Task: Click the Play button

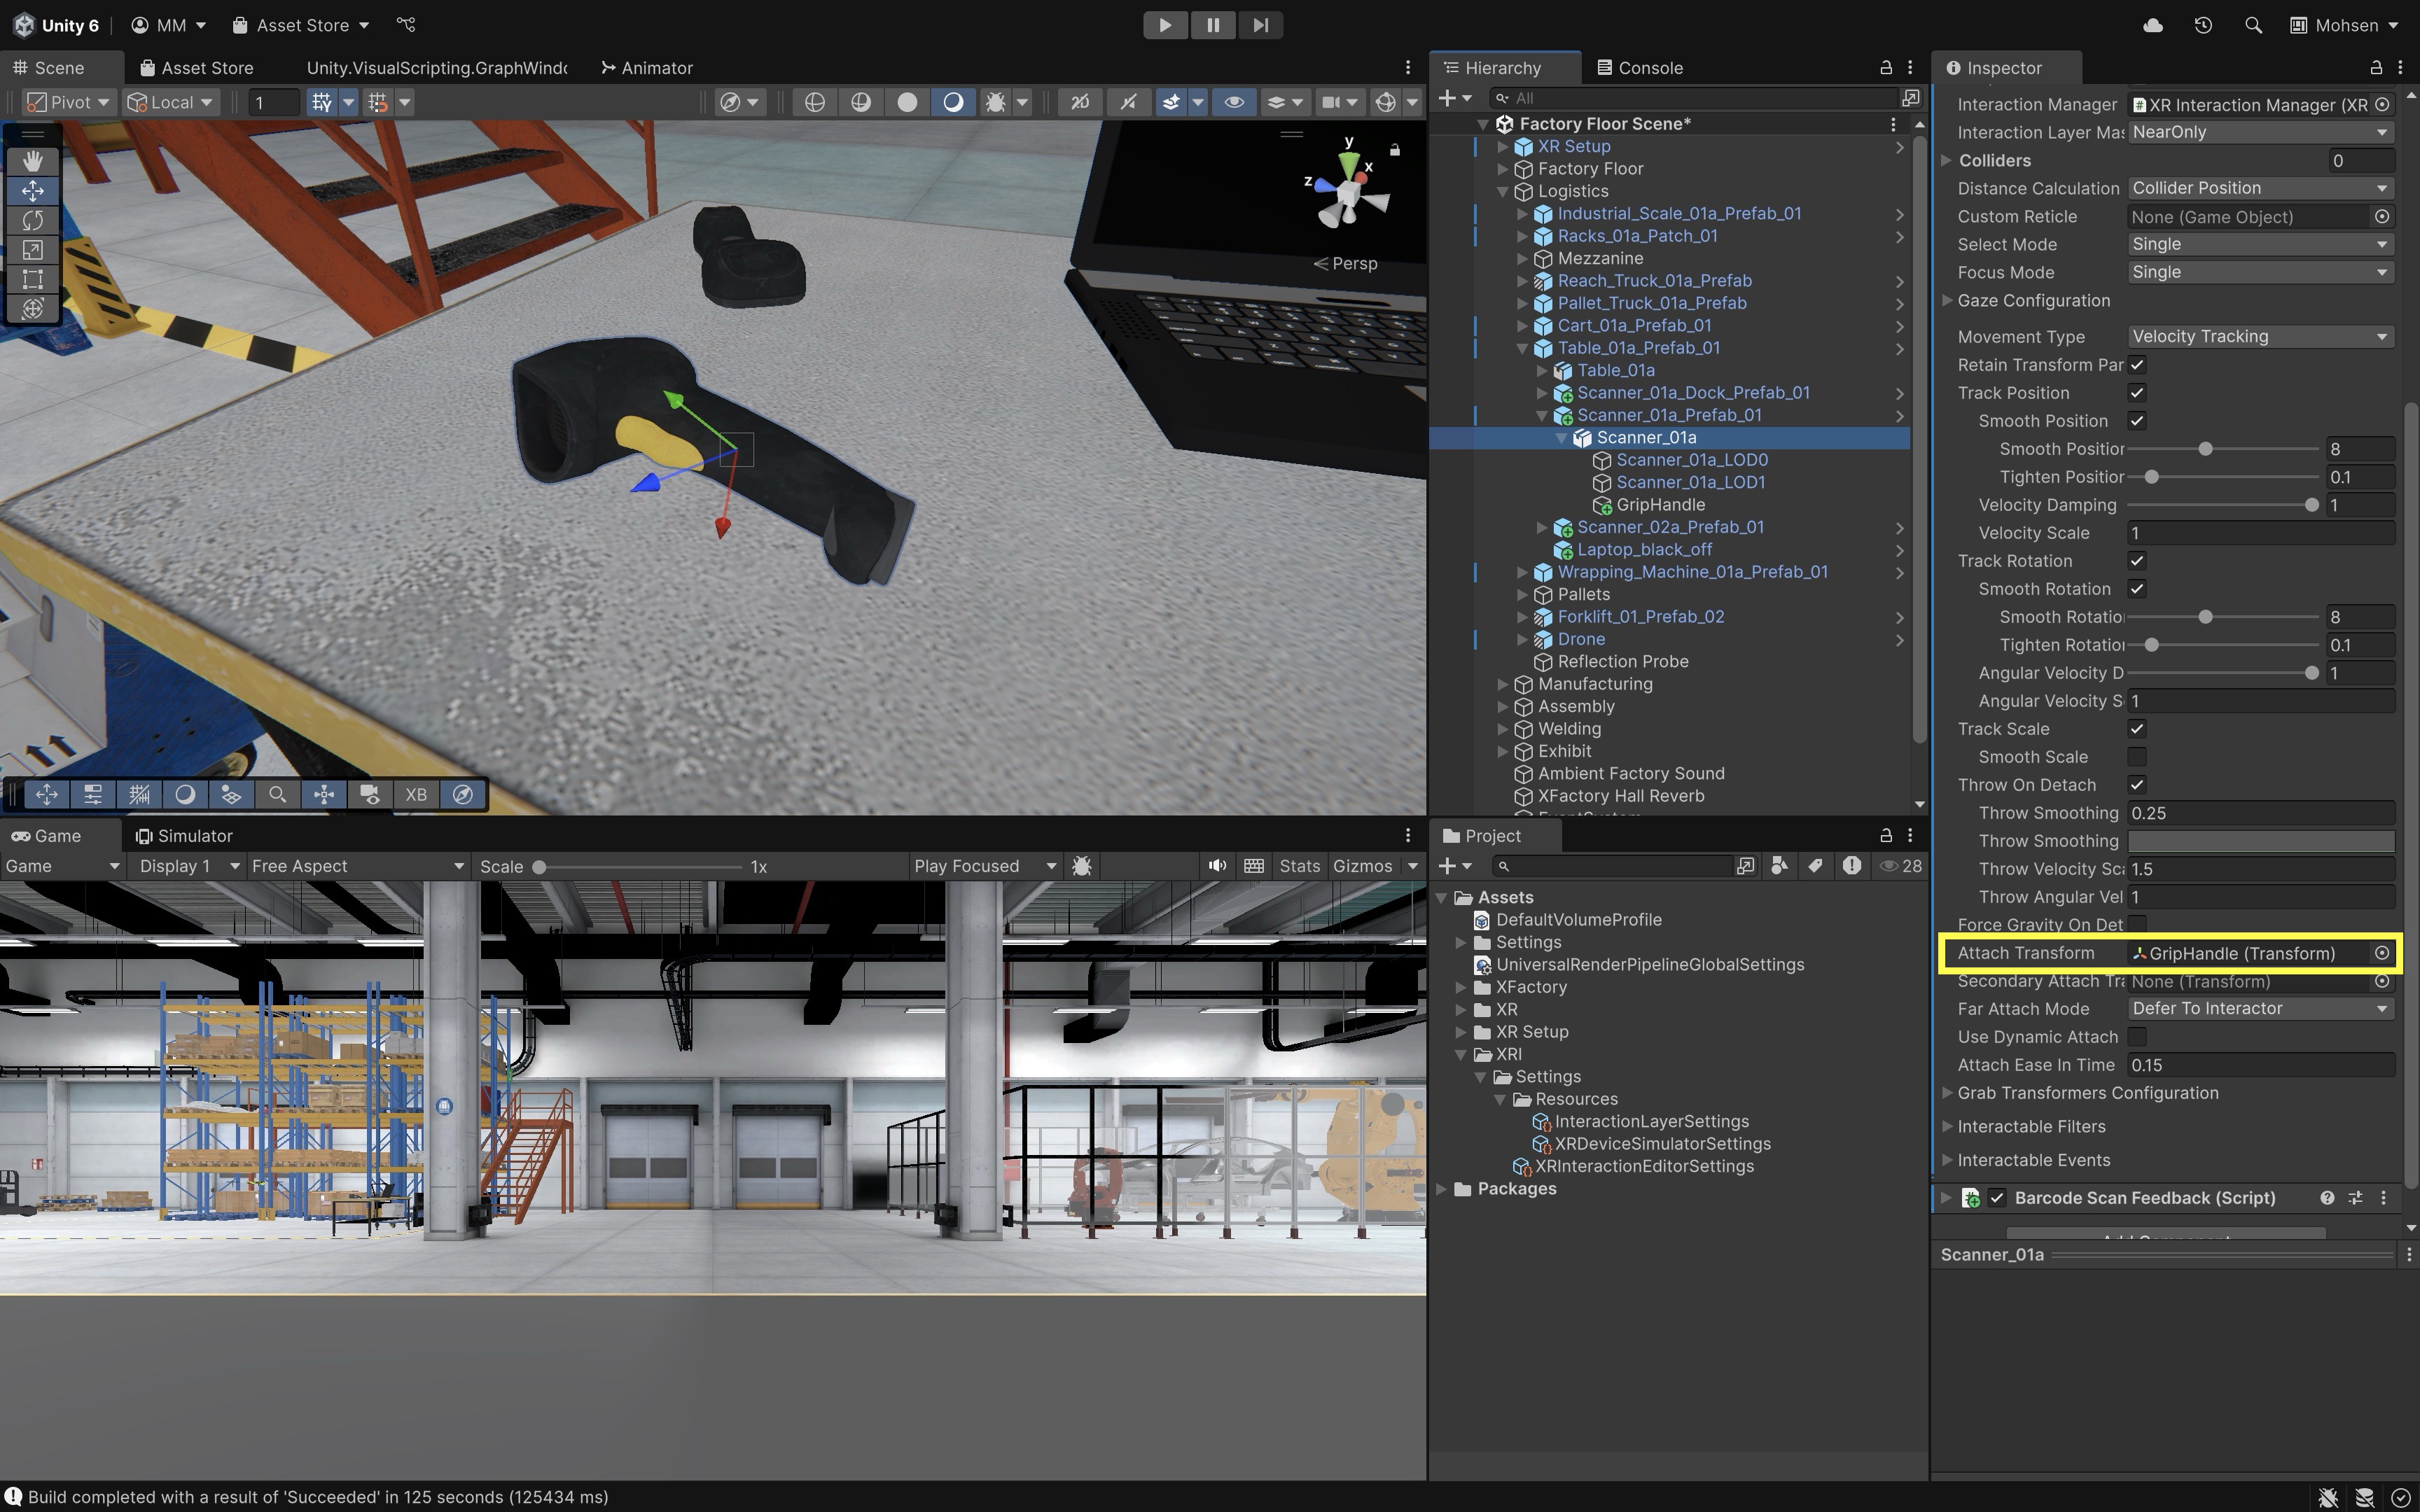Action: point(1165,25)
